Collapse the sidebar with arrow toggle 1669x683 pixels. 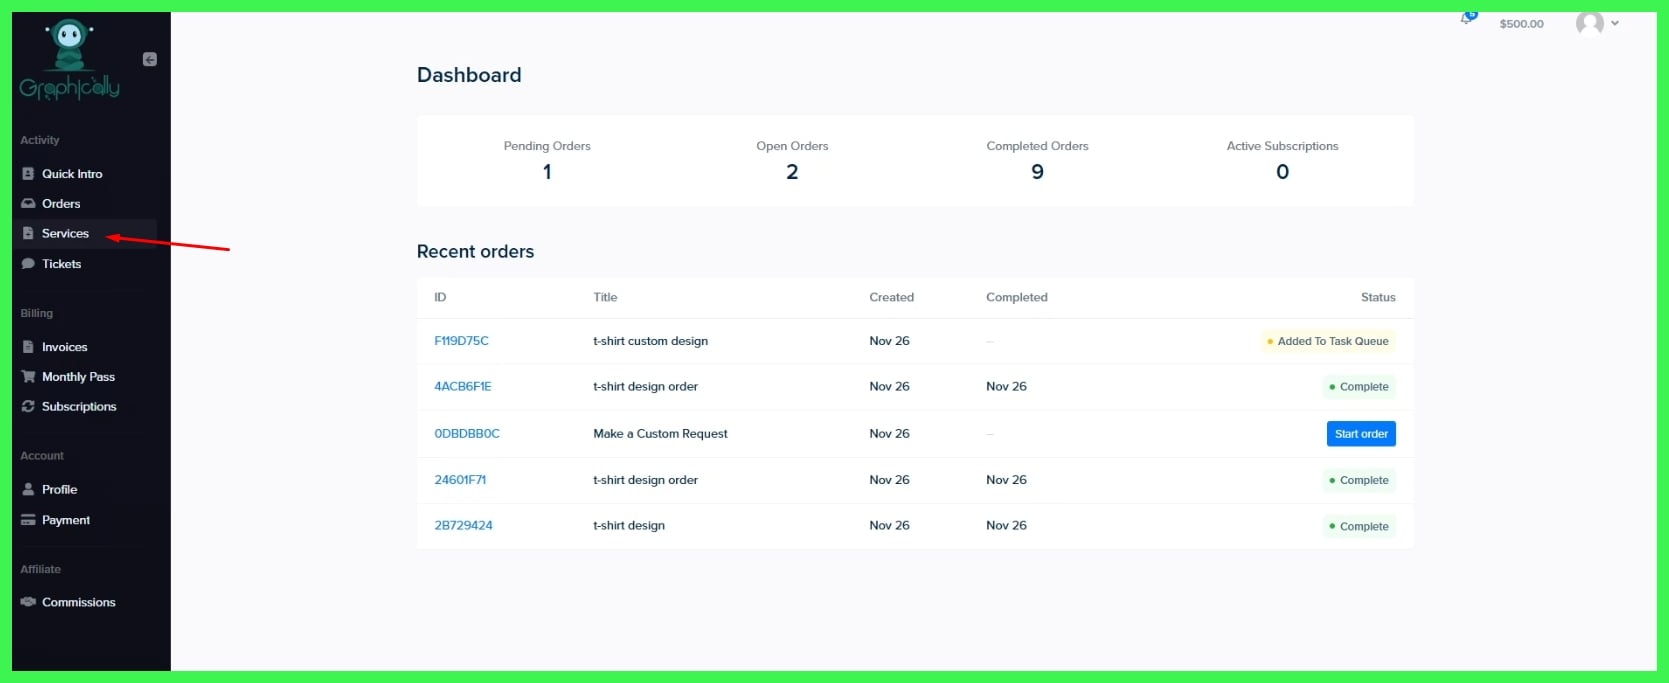point(150,60)
